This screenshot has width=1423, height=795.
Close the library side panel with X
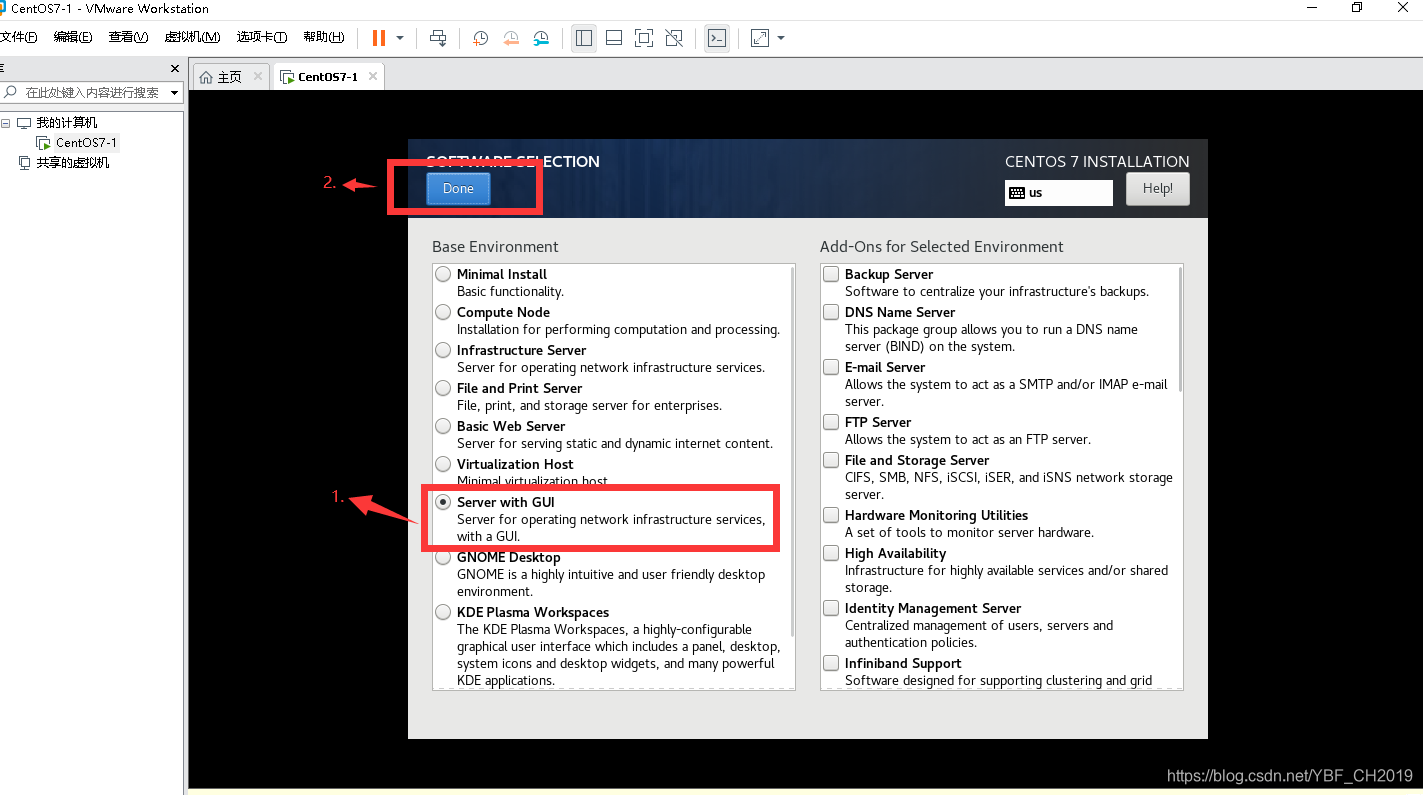[x=175, y=69]
